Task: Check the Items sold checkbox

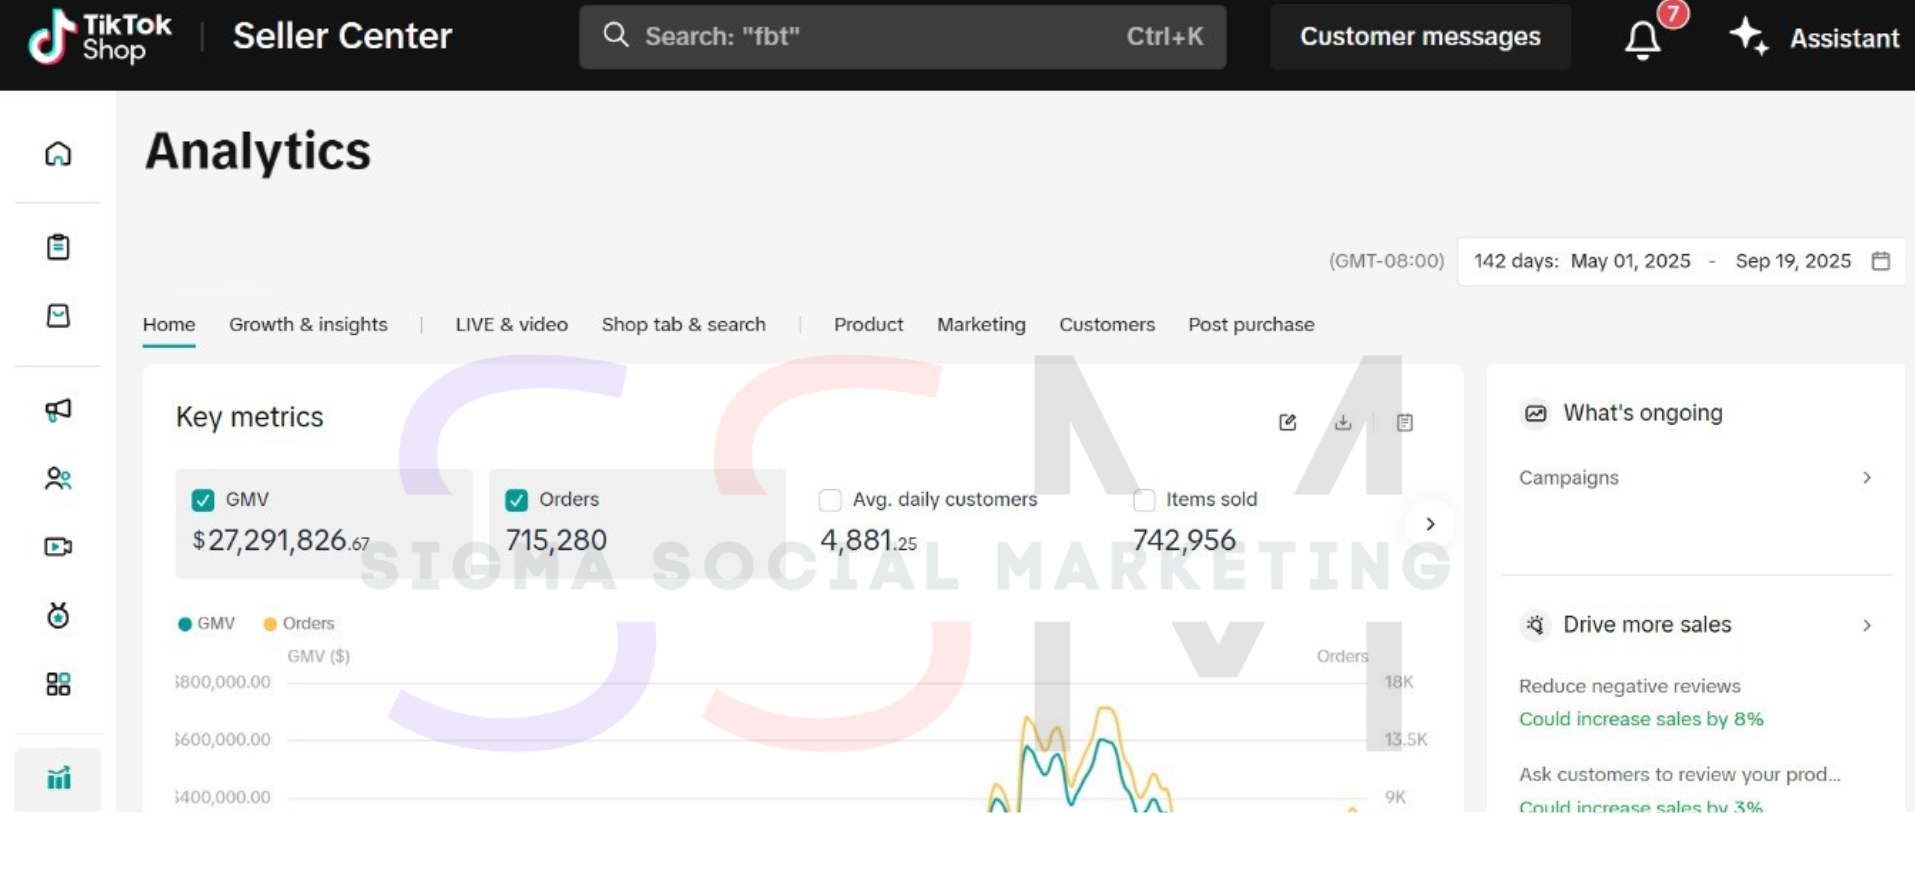Action: (x=1144, y=500)
